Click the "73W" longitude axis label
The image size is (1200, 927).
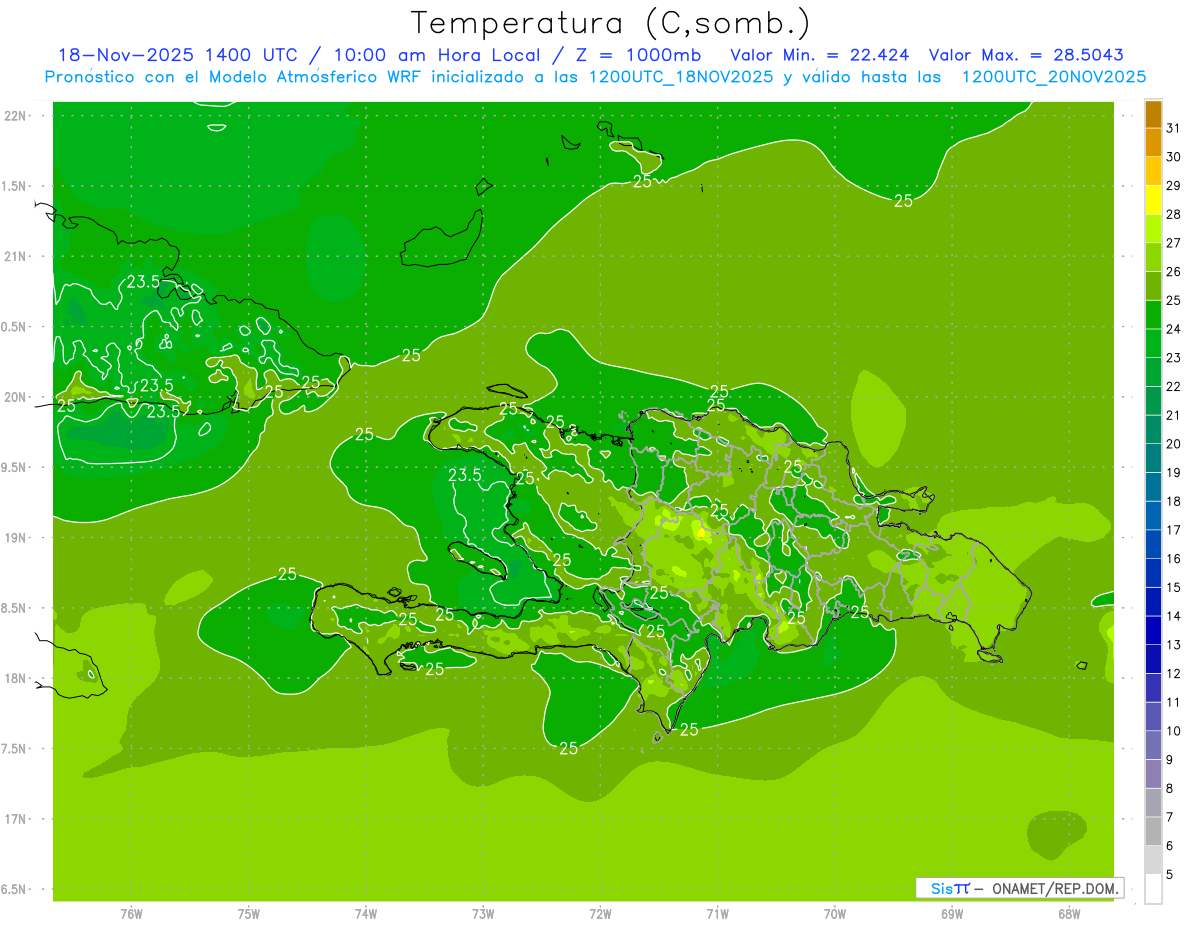(483, 914)
